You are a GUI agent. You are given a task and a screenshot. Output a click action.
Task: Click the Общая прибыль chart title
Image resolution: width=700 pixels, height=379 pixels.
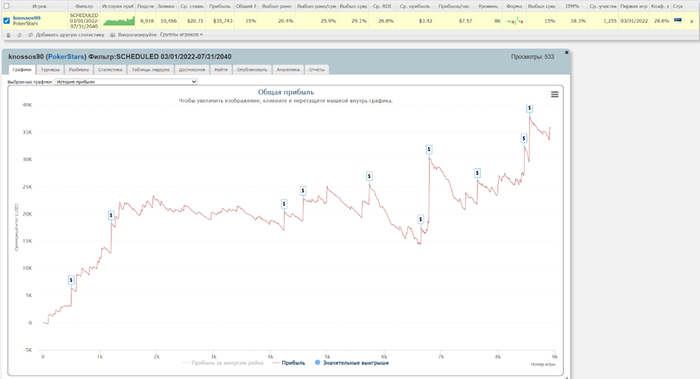pos(286,92)
